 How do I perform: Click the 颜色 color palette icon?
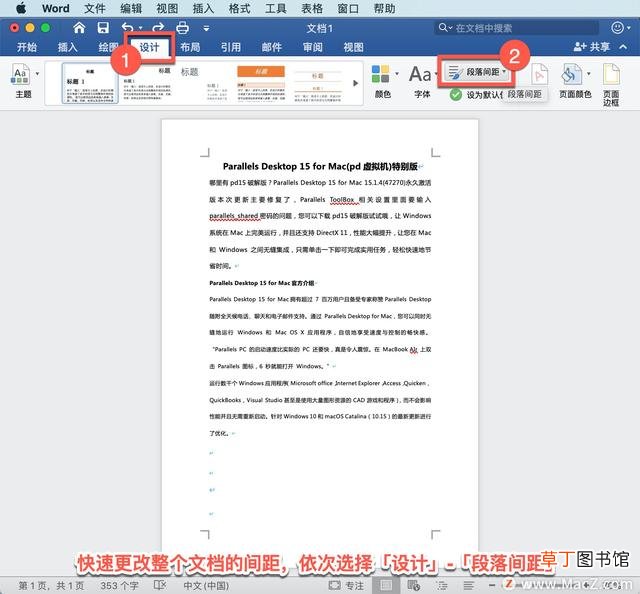380,74
